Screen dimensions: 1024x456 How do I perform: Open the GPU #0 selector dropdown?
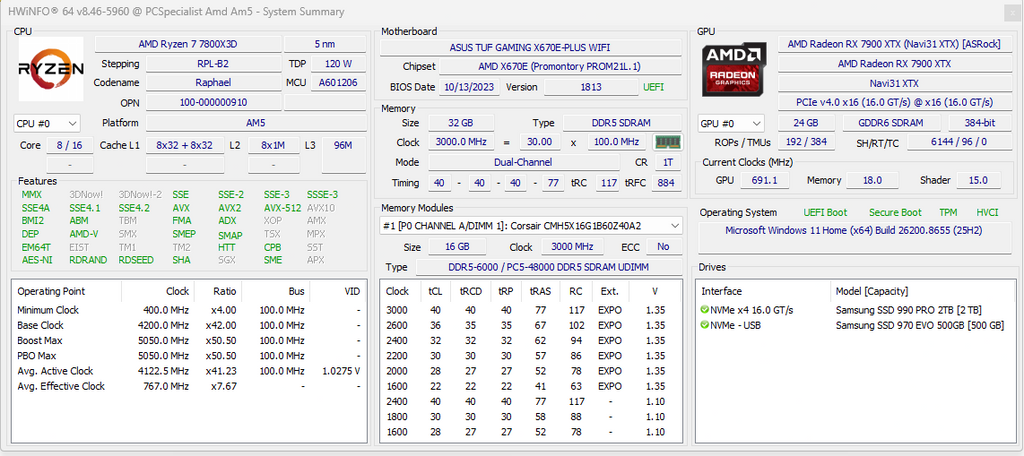(731, 123)
